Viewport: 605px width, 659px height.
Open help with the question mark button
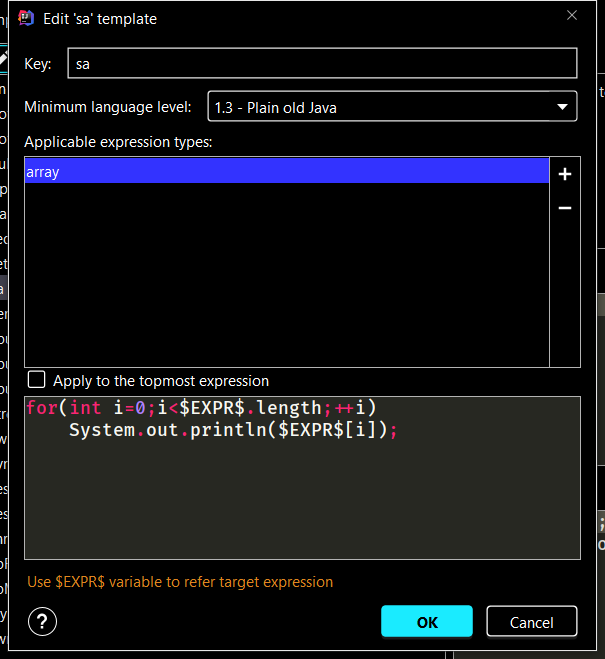click(x=42, y=622)
